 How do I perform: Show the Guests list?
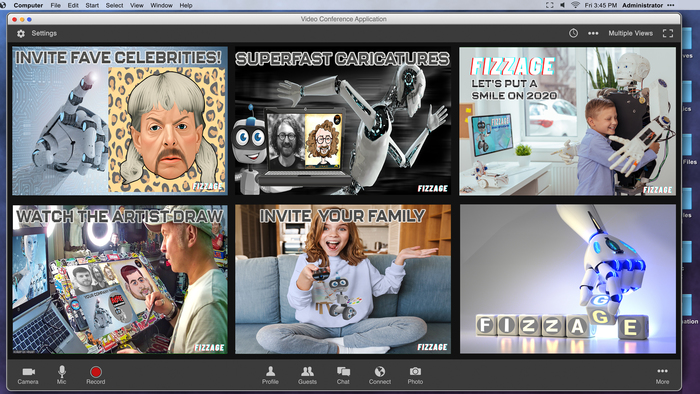[x=307, y=375]
